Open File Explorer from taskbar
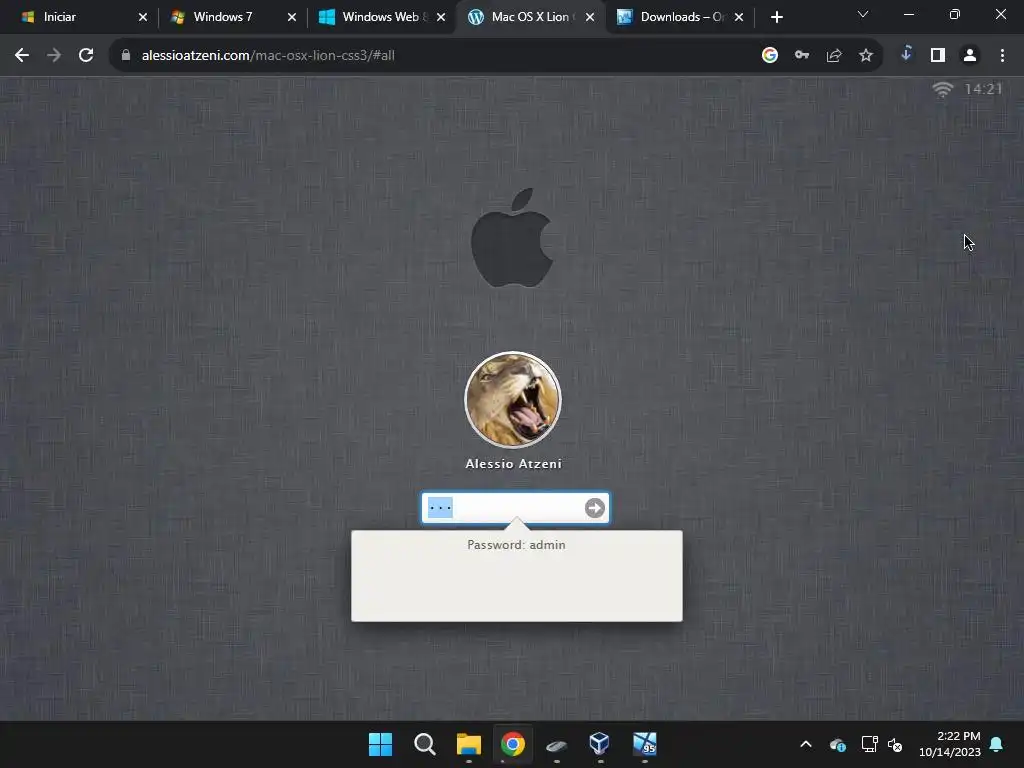Screen dimensions: 1024x768 [x=469, y=744]
